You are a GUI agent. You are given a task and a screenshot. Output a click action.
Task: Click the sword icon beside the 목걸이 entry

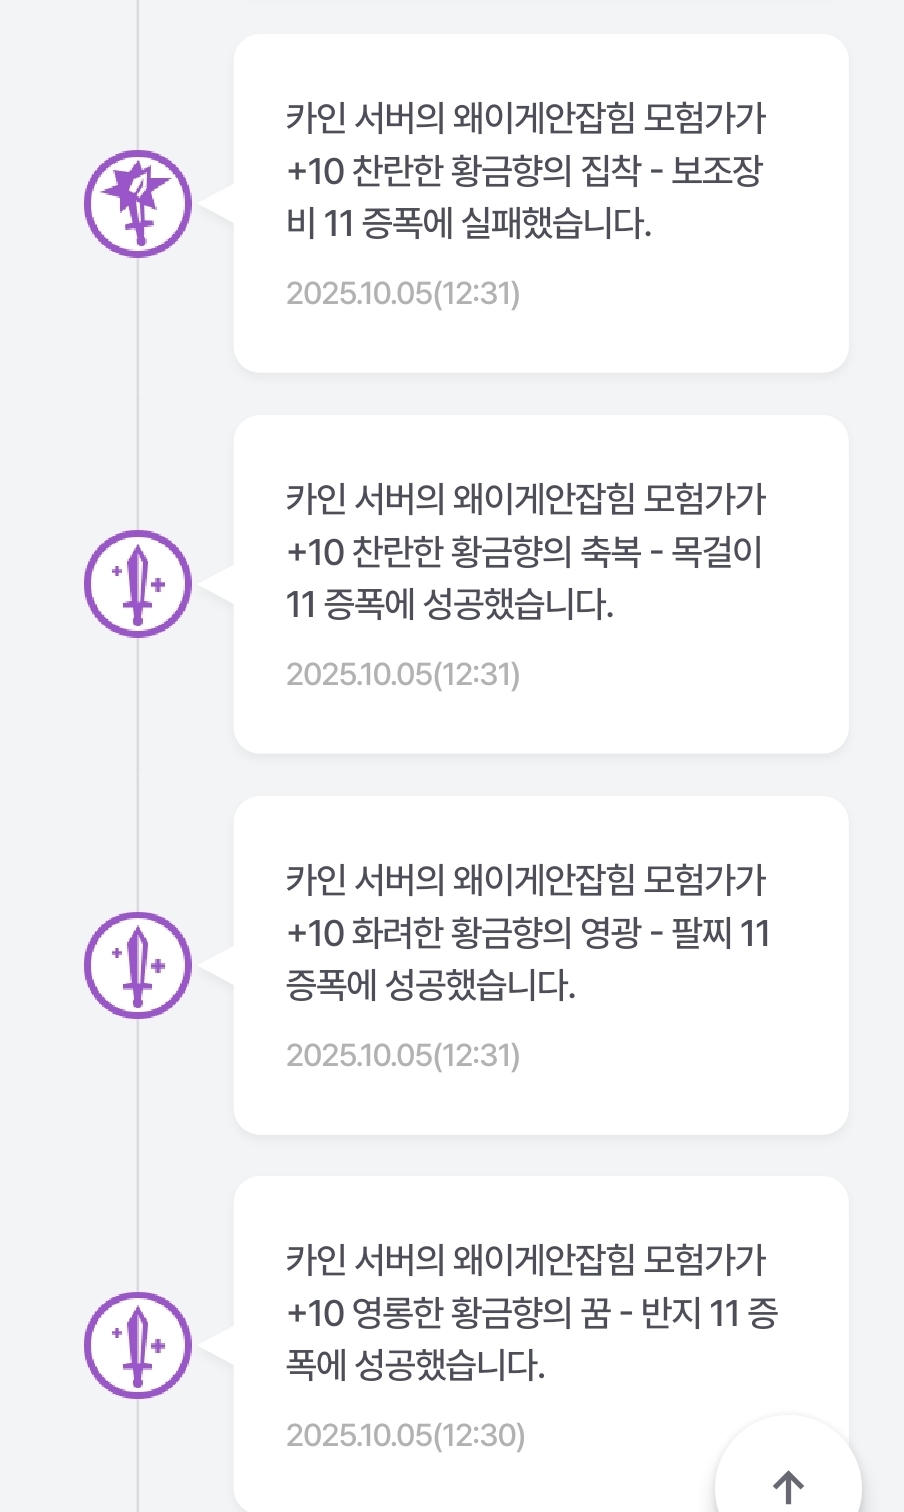[x=138, y=584]
